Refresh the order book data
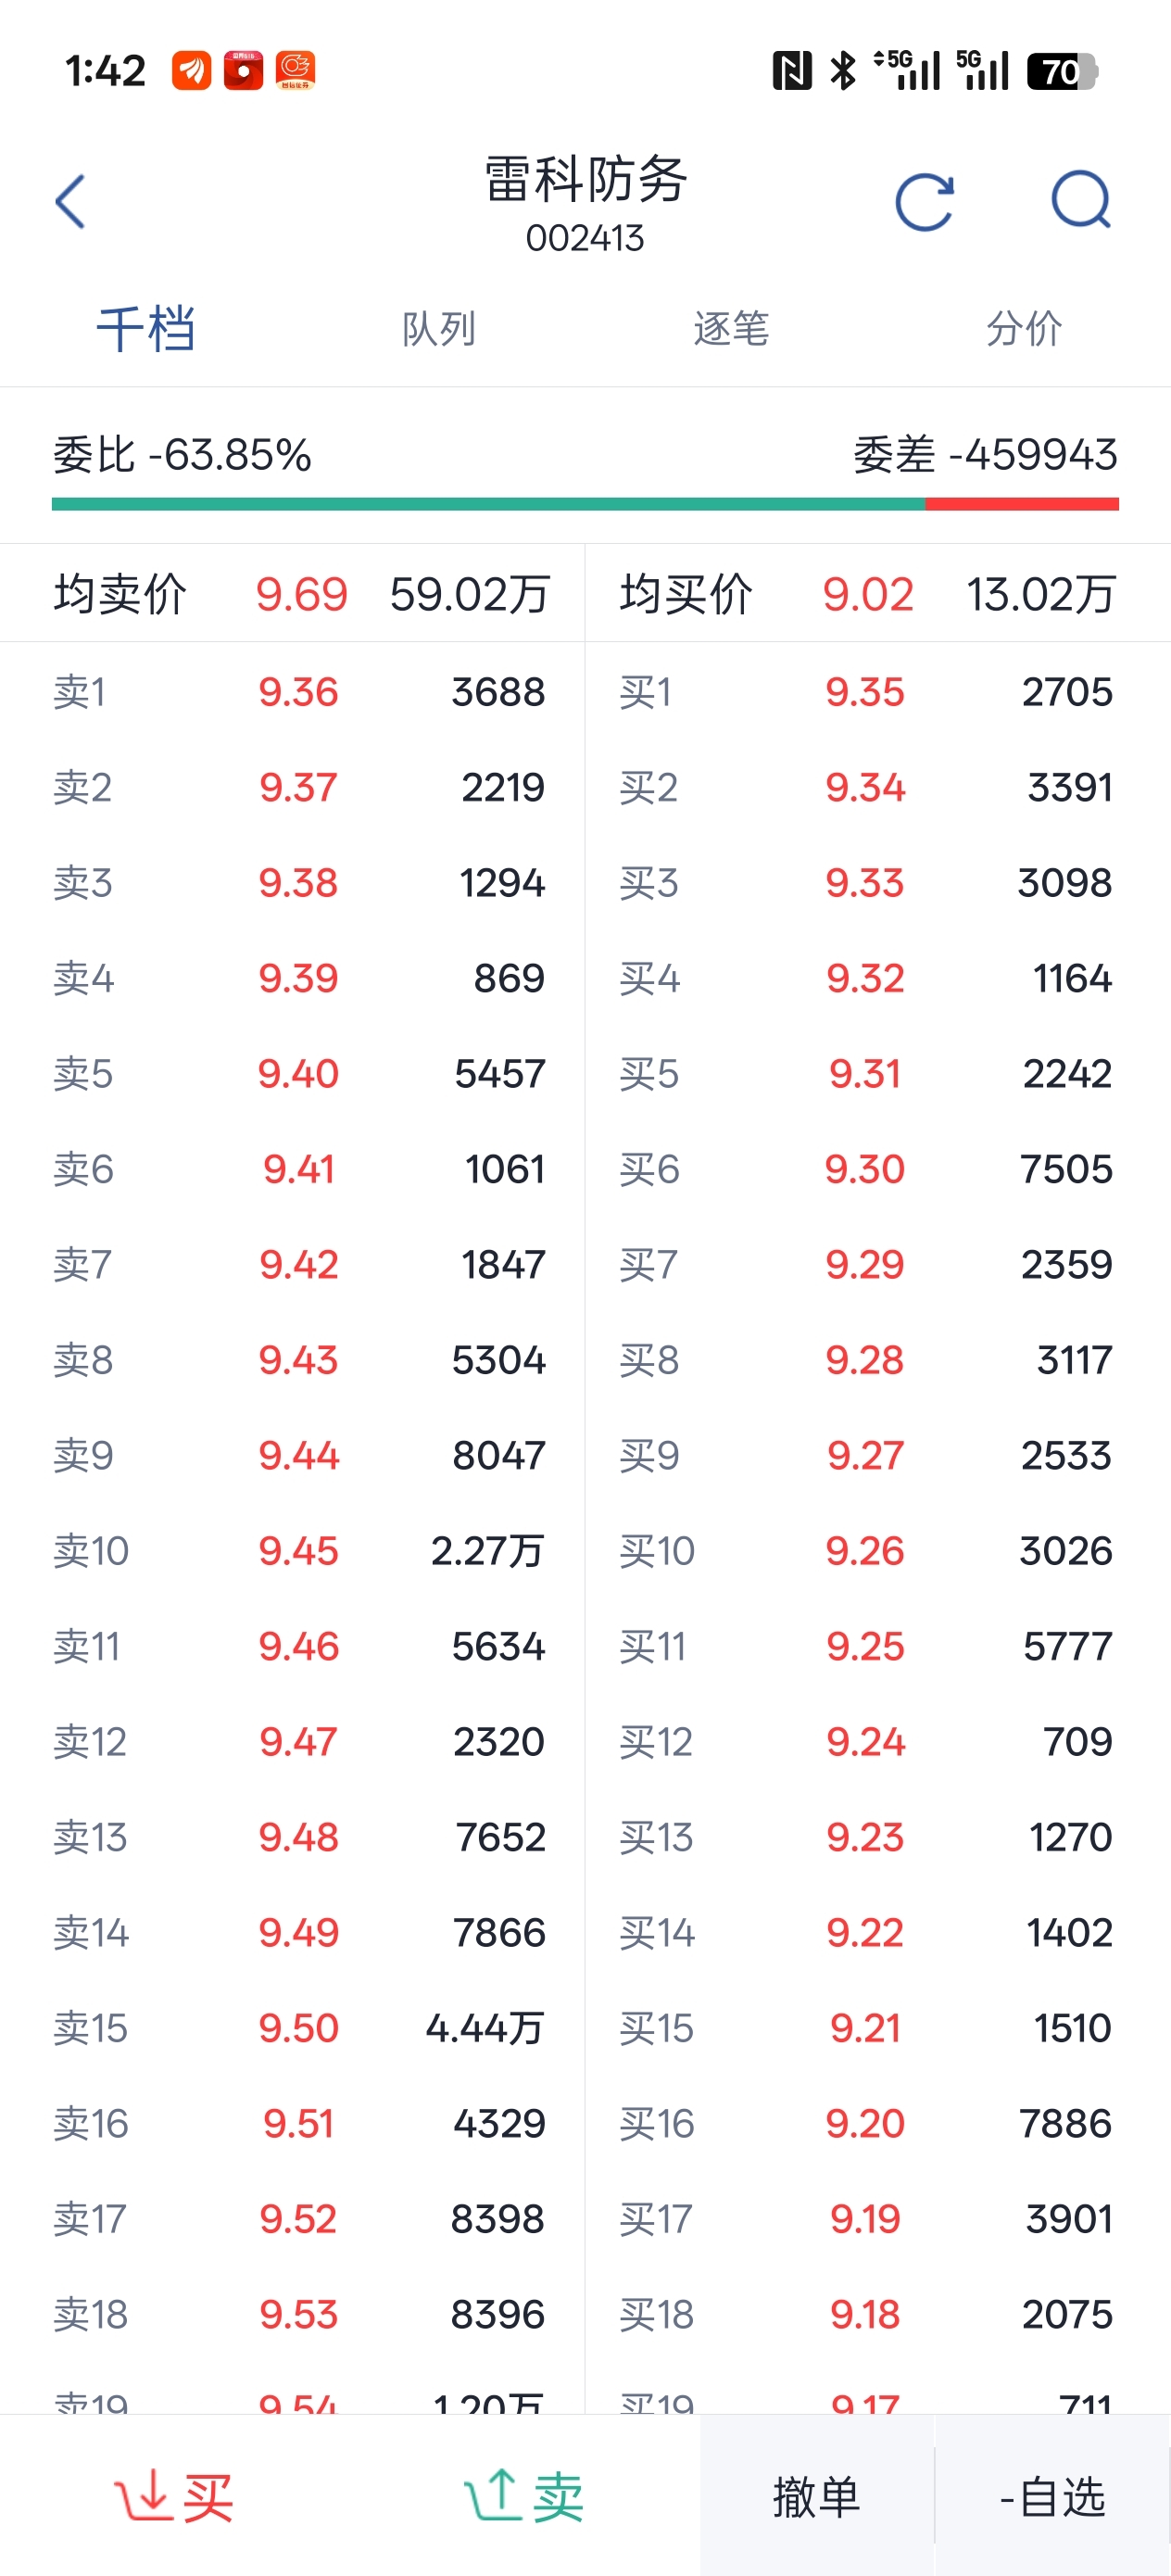Screen dimensions: 1171x2576 pos(924,202)
